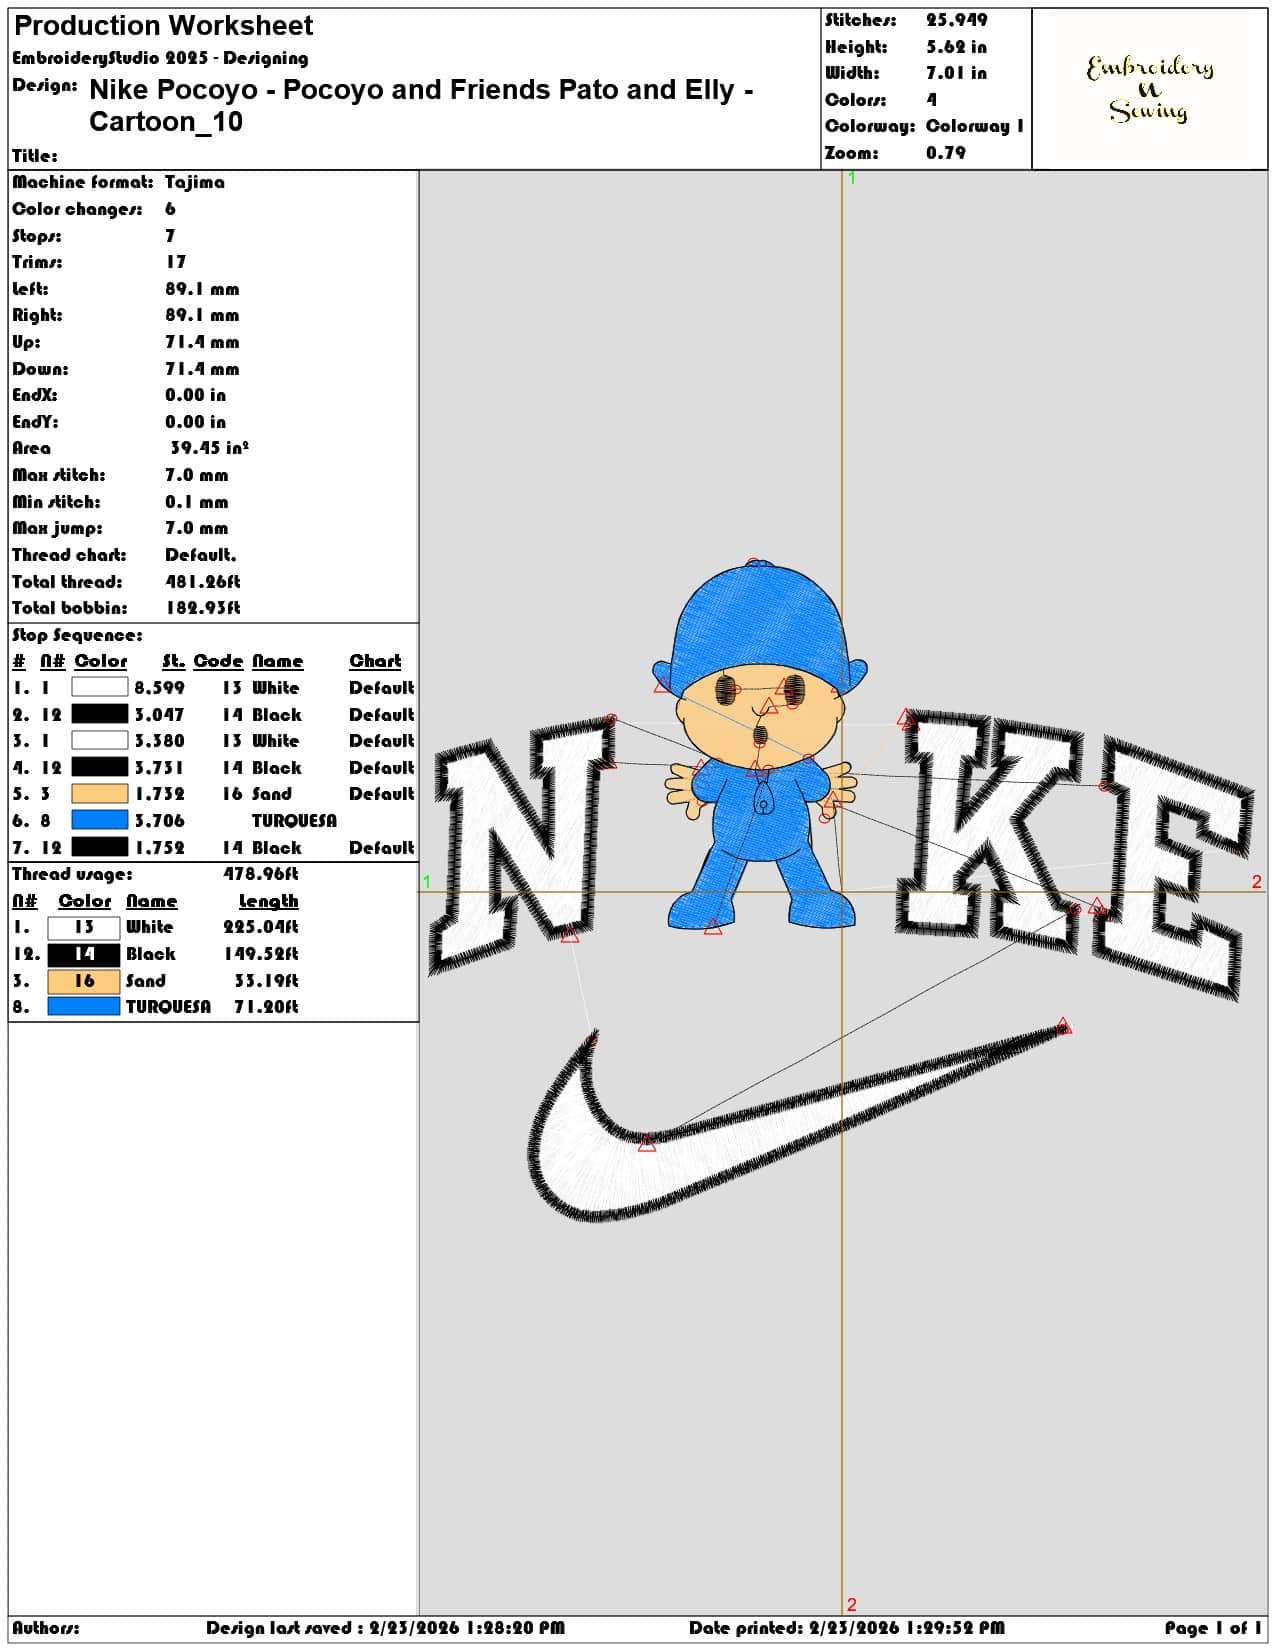
Task: Click the white swatch in stop sequence row 1
Action: click(x=99, y=687)
